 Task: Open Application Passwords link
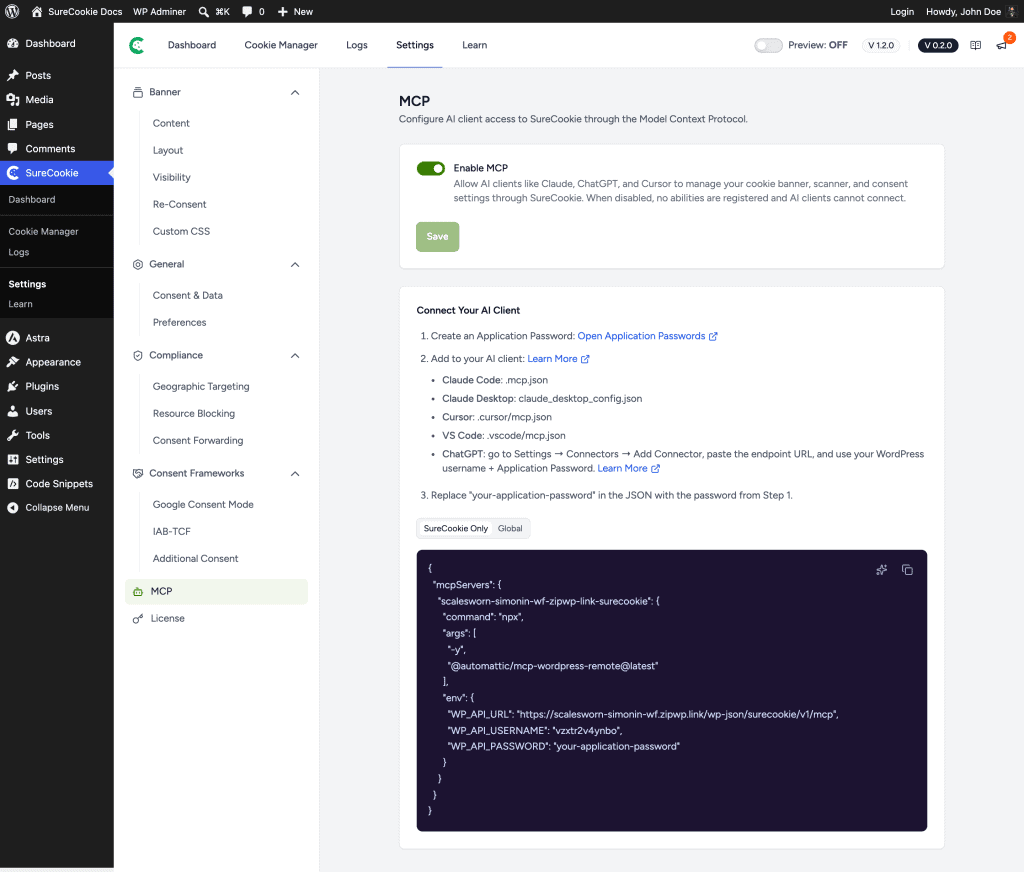point(647,336)
